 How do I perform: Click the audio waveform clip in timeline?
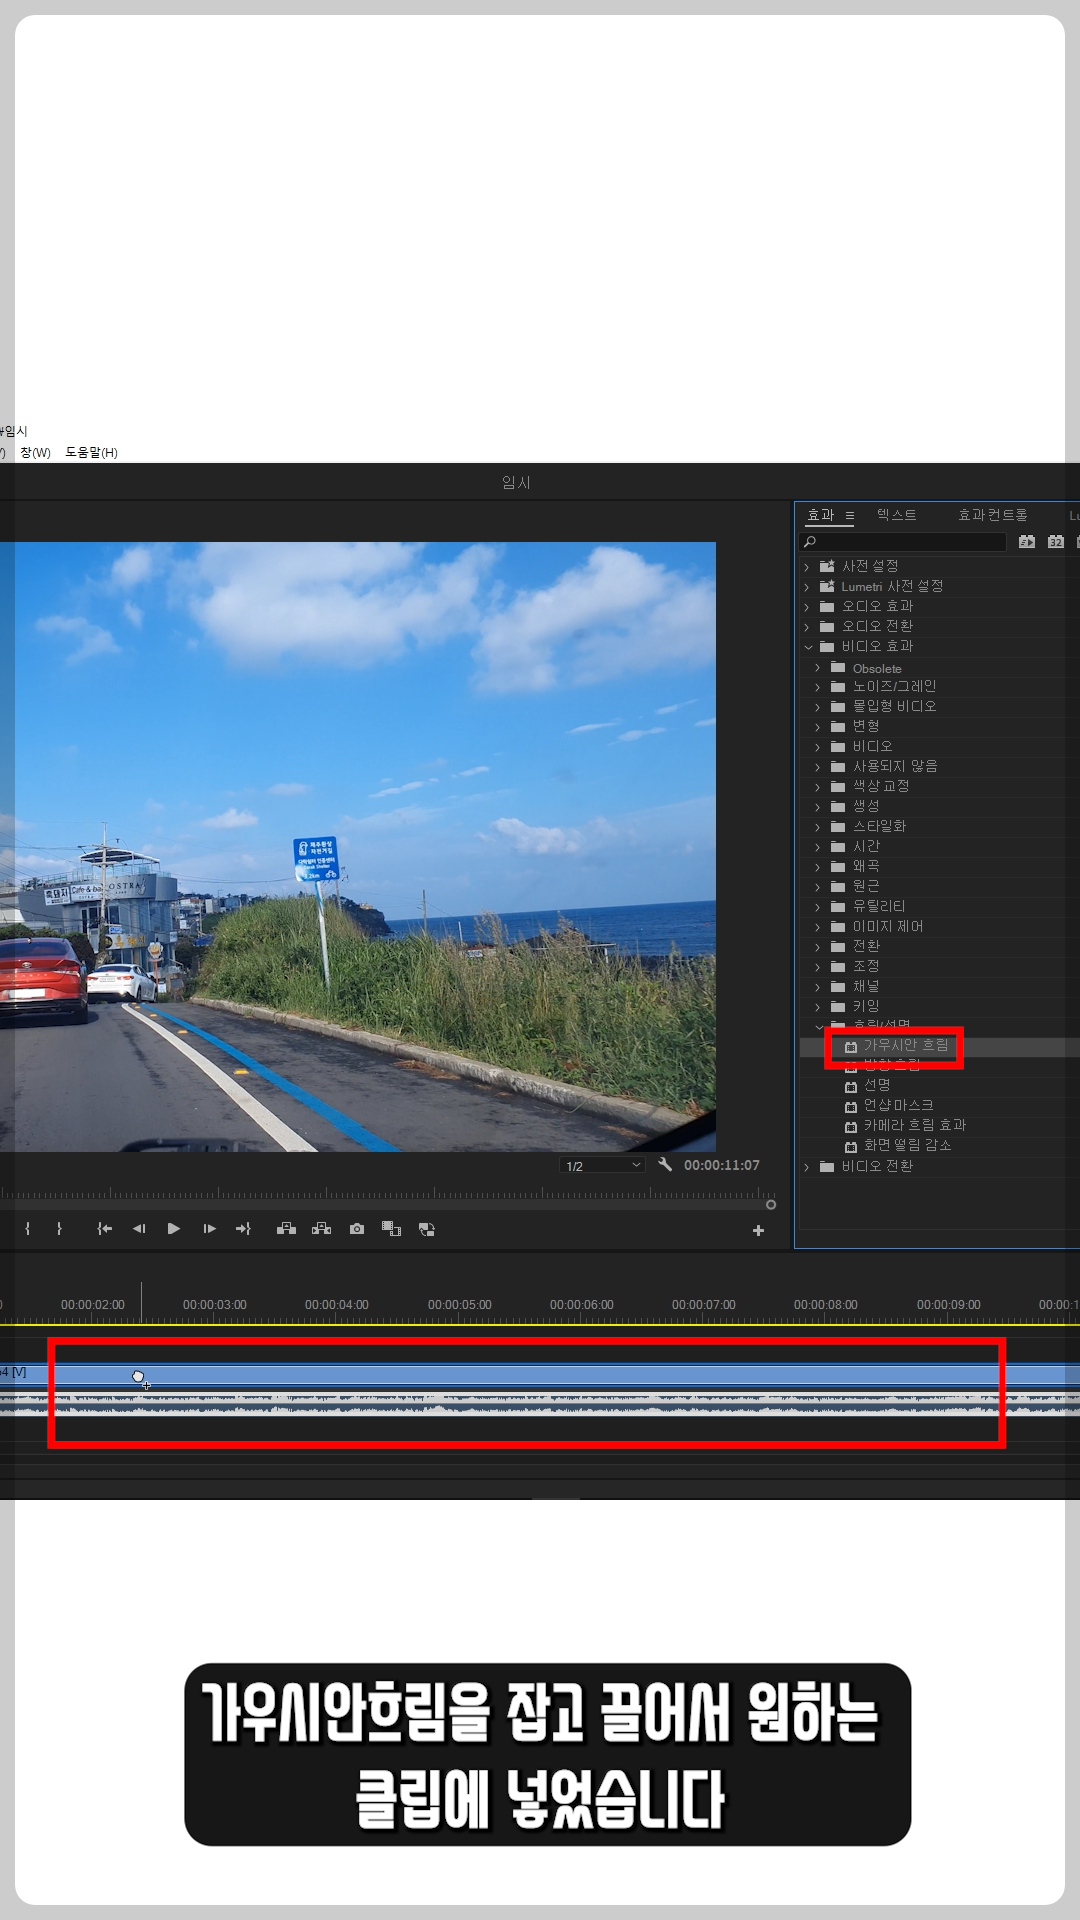pos(540,1406)
